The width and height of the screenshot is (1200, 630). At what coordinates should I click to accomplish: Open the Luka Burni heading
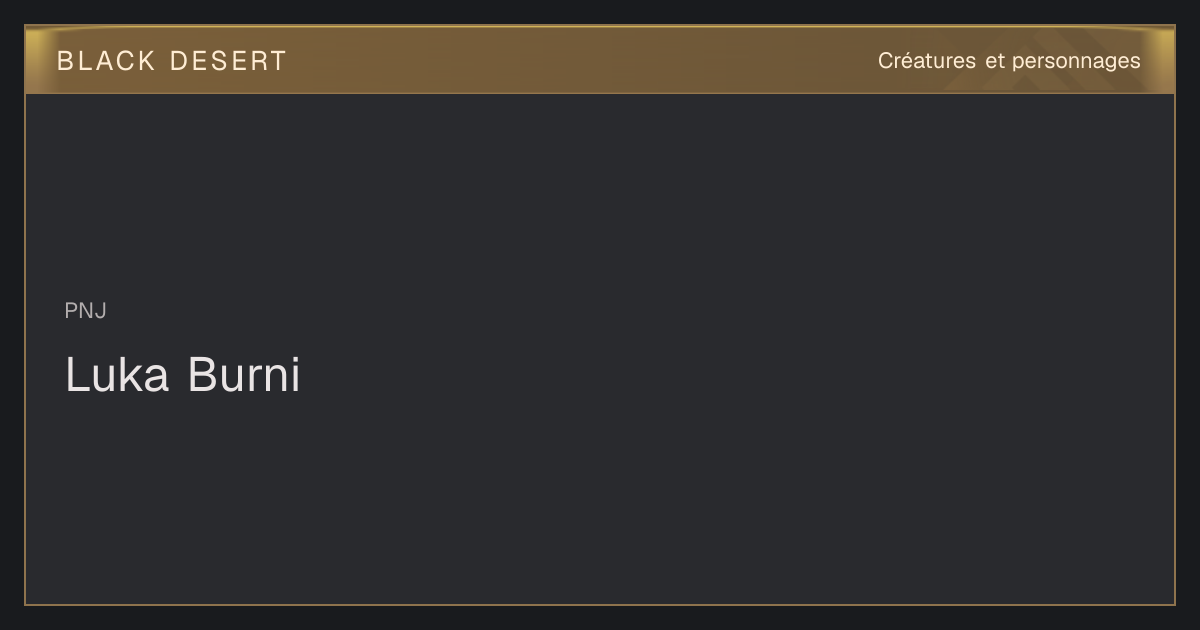[183, 375]
